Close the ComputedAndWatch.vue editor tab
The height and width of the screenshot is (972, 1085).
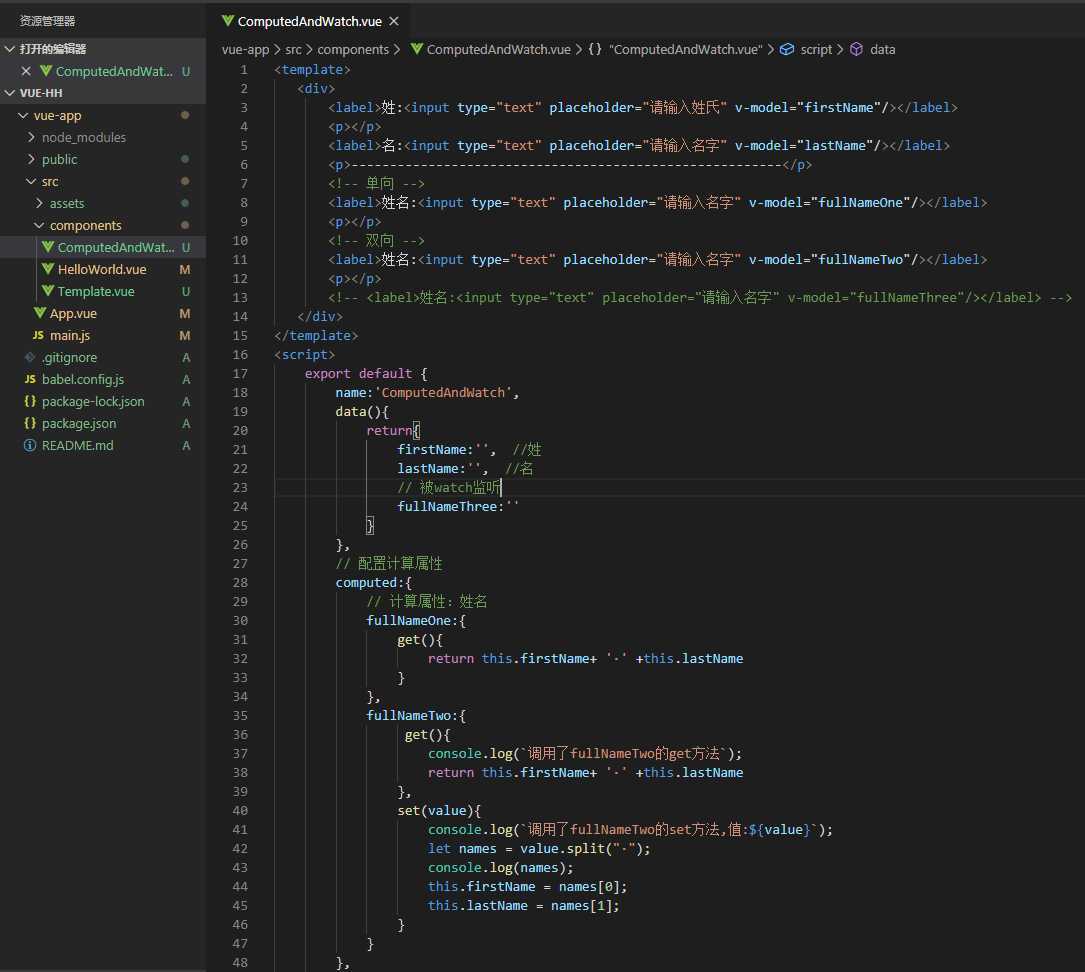[x=394, y=21]
